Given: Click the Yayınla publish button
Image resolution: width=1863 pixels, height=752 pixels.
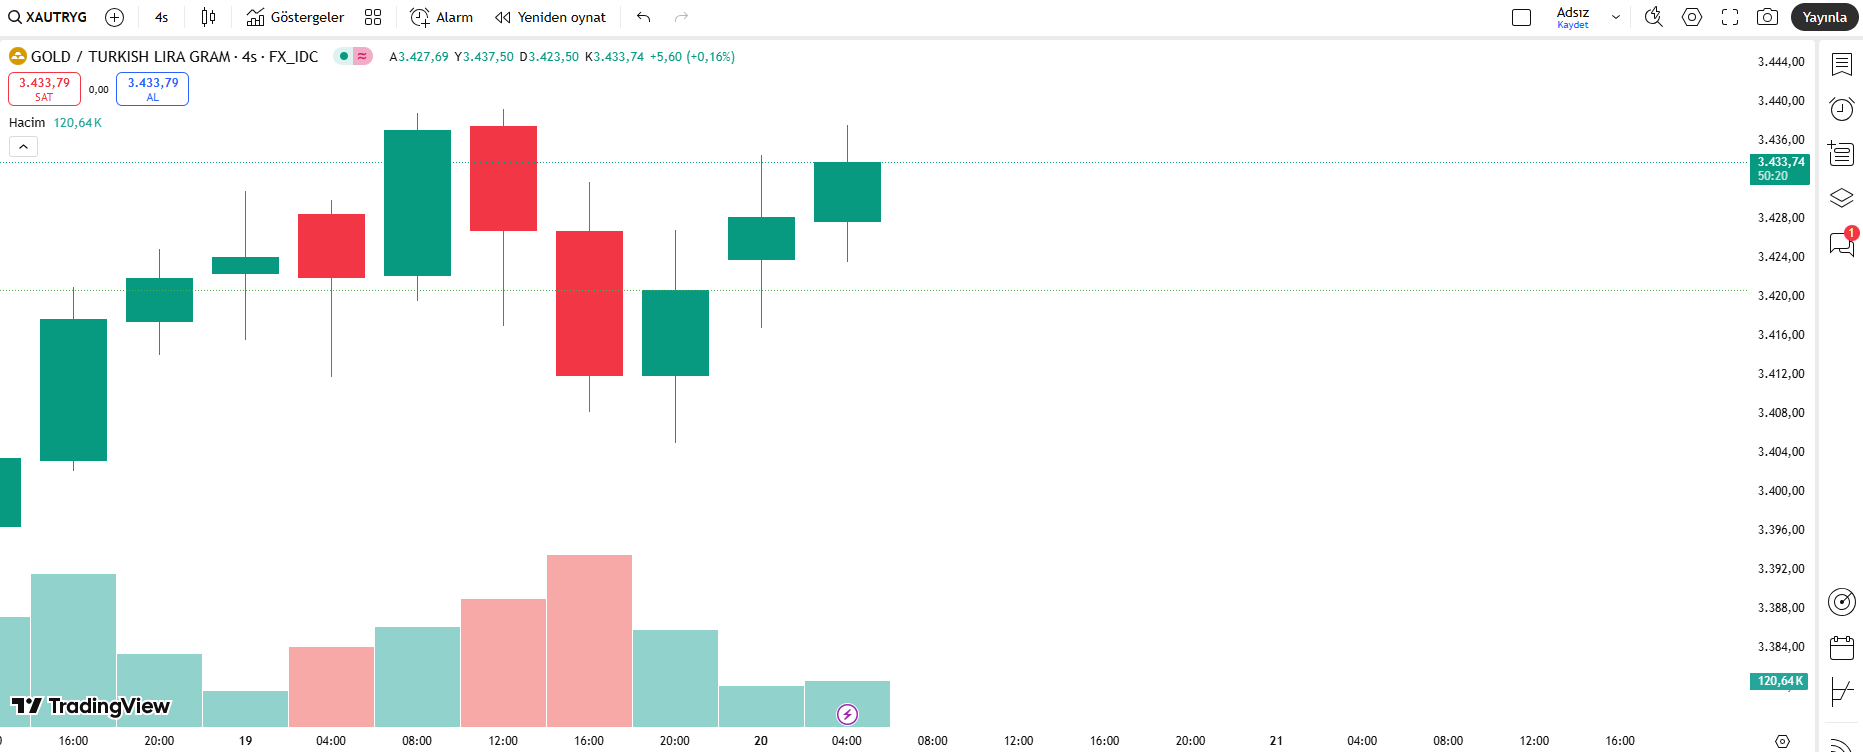Looking at the screenshot, I should pyautogui.click(x=1824, y=17).
